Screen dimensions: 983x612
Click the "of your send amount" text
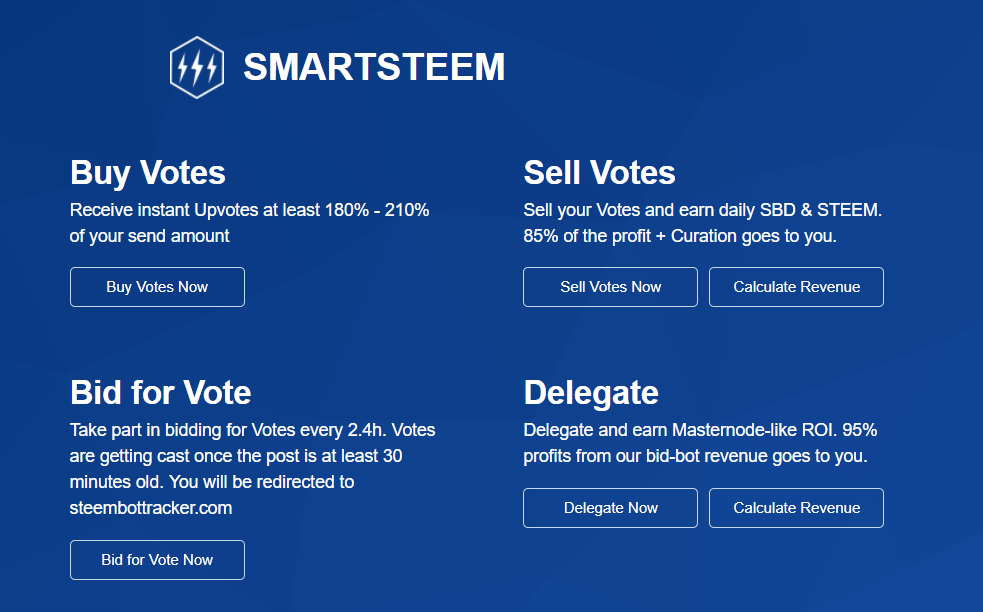[x=150, y=236]
